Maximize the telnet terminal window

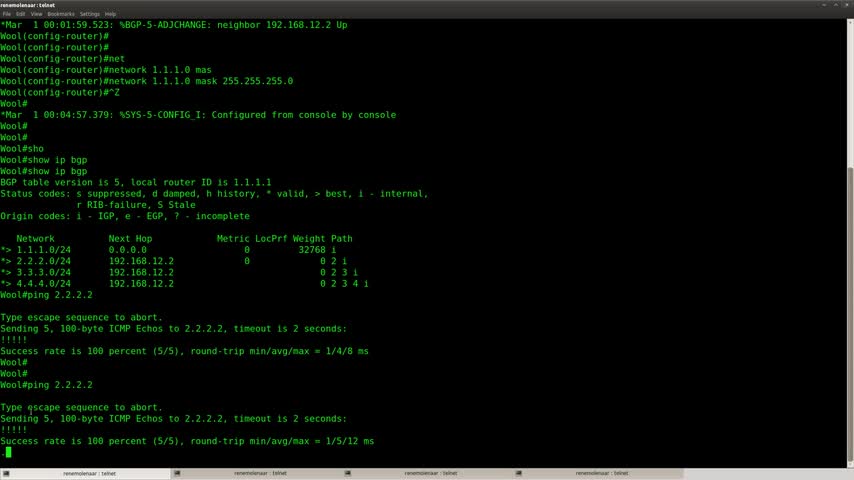pyautogui.click(x=836, y=5)
